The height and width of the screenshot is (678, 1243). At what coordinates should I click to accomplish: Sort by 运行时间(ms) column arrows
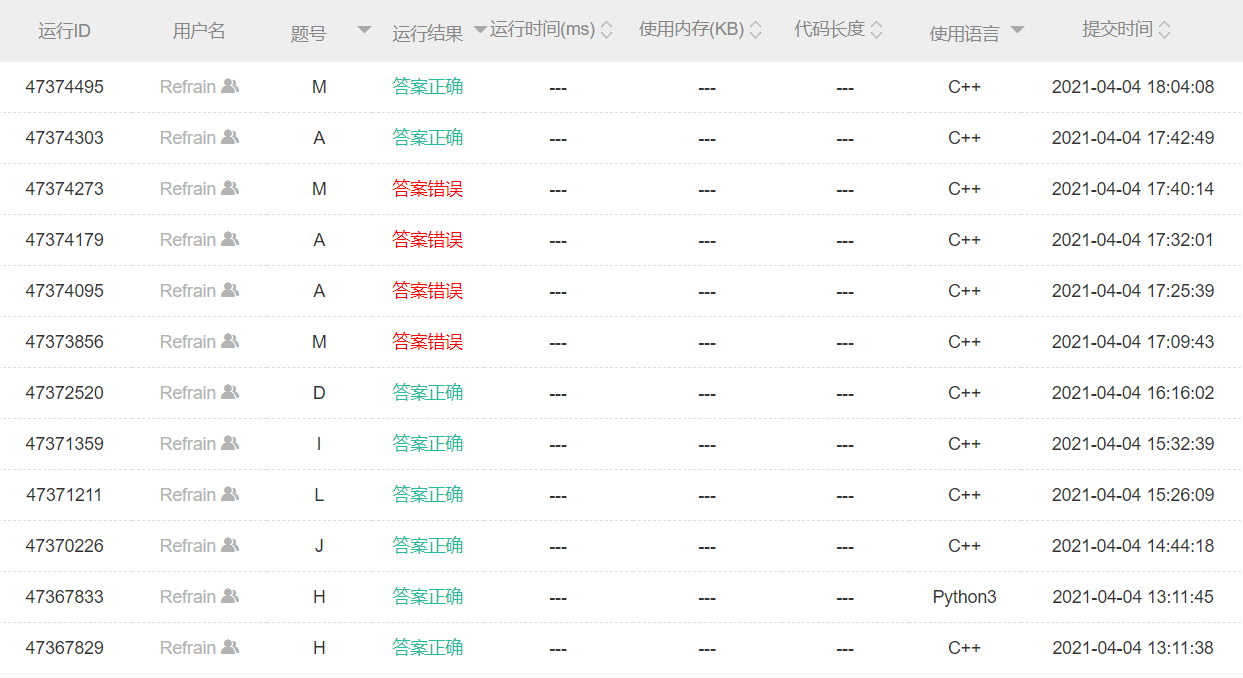pyautogui.click(x=605, y=31)
